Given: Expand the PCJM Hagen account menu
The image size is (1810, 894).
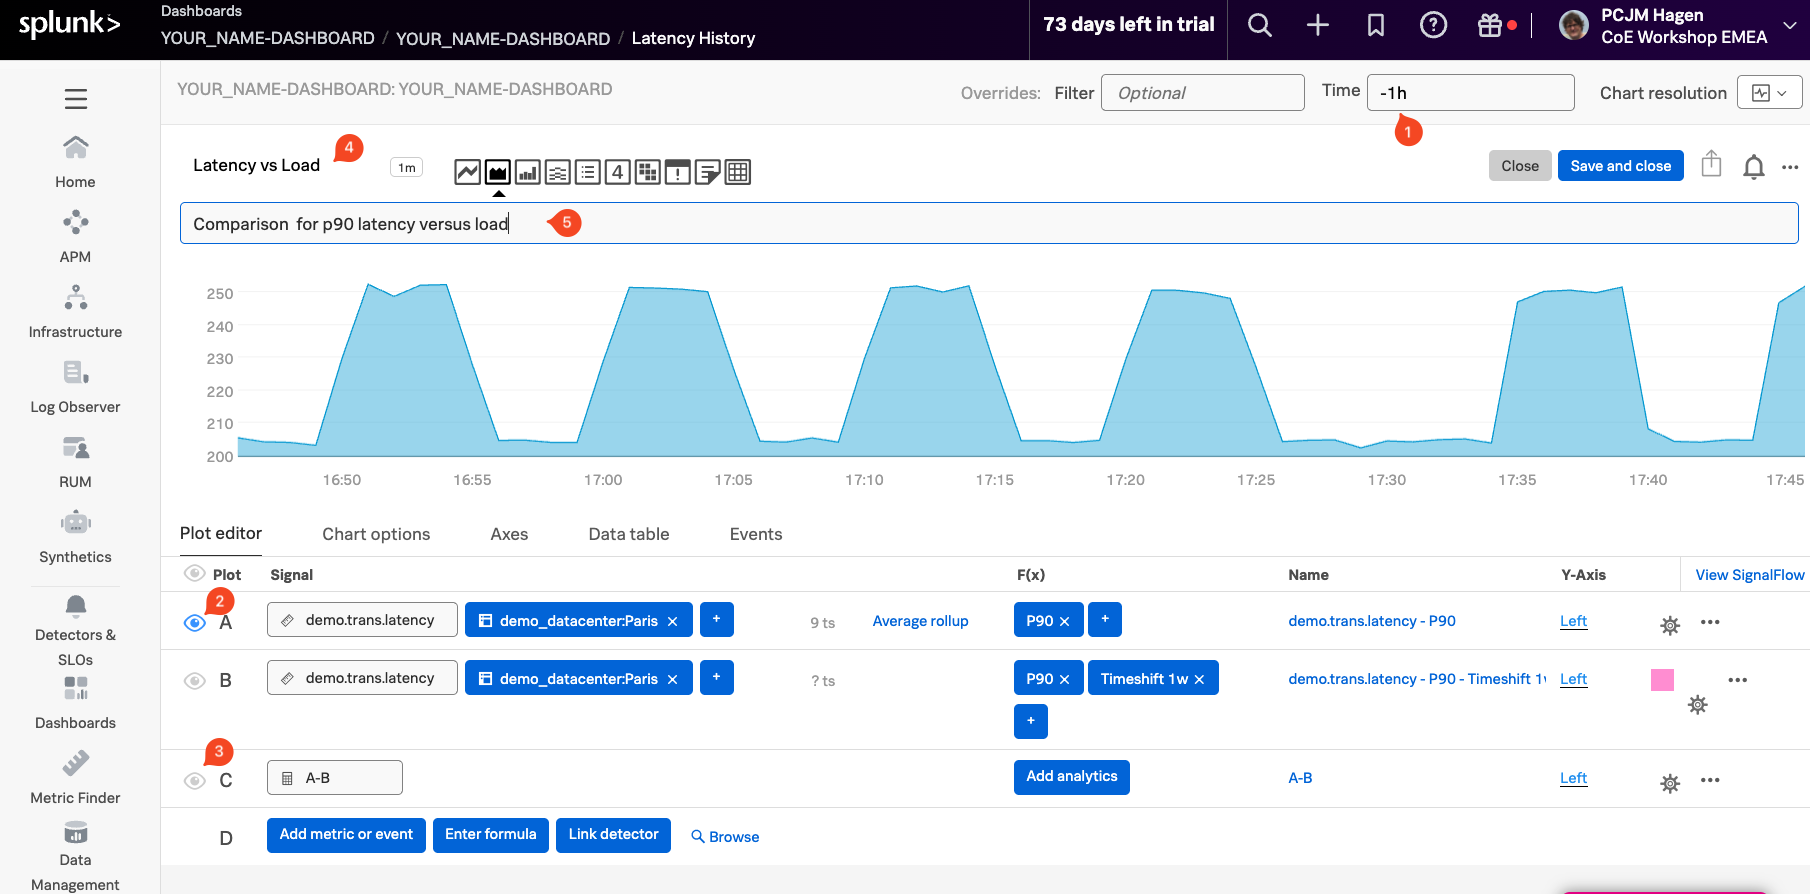Looking at the screenshot, I should pyautogui.click(x=1789, y=26).
